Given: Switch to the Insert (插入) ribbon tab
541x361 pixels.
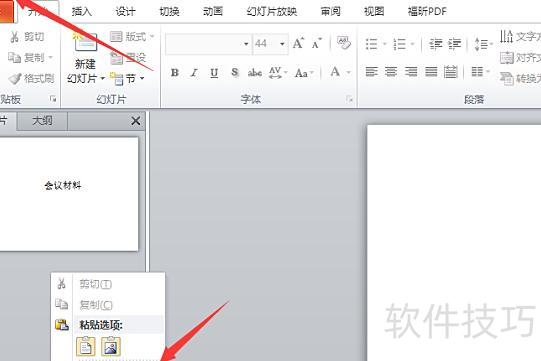Looking at the screenshot, I should (x=81, y=11).
